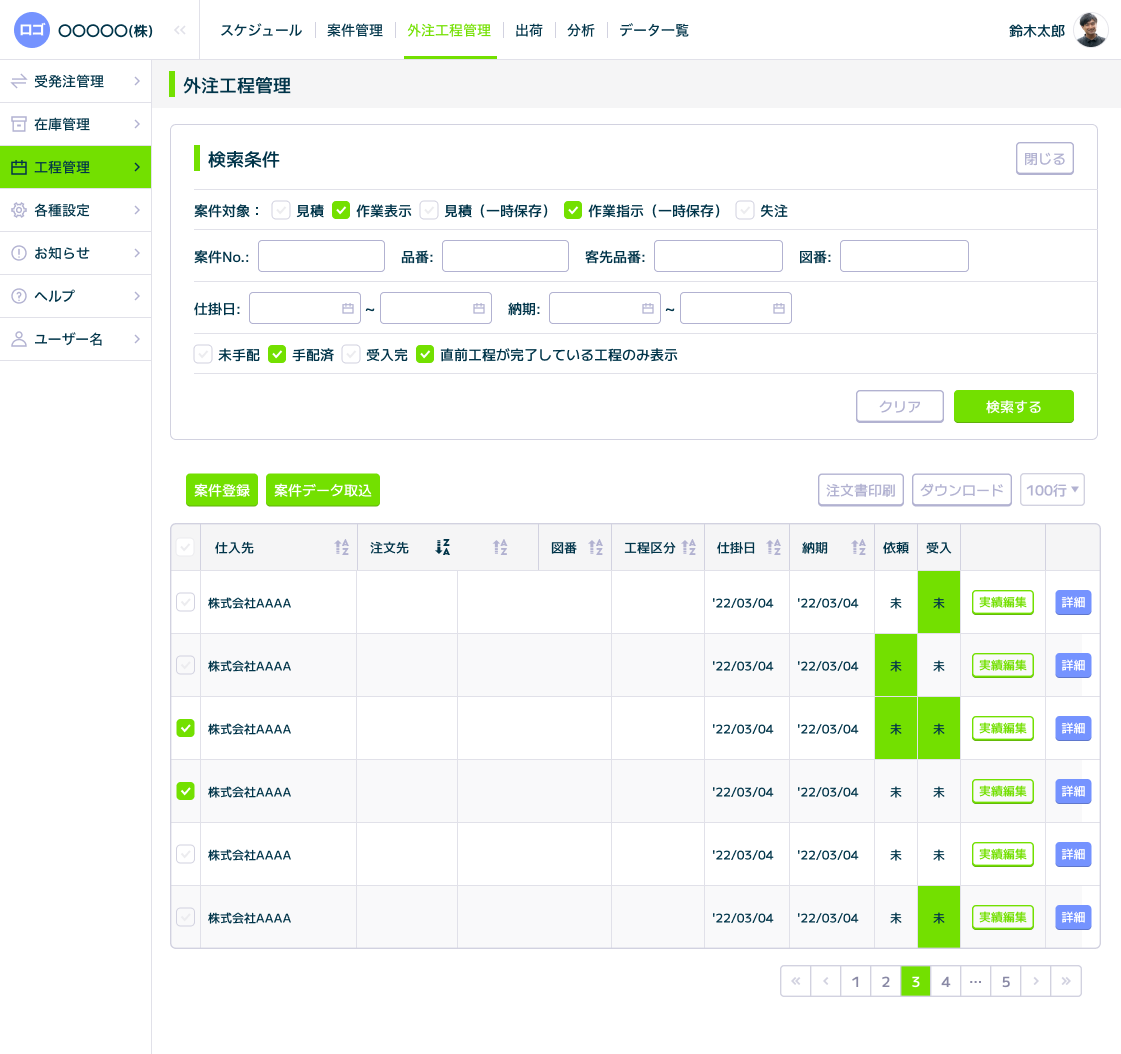The width and height of the screenshot is (1121, 1054).
Task: Uncheck the 作業表示 checkbox
Action: pyautogui.click(x=341, y=211)
